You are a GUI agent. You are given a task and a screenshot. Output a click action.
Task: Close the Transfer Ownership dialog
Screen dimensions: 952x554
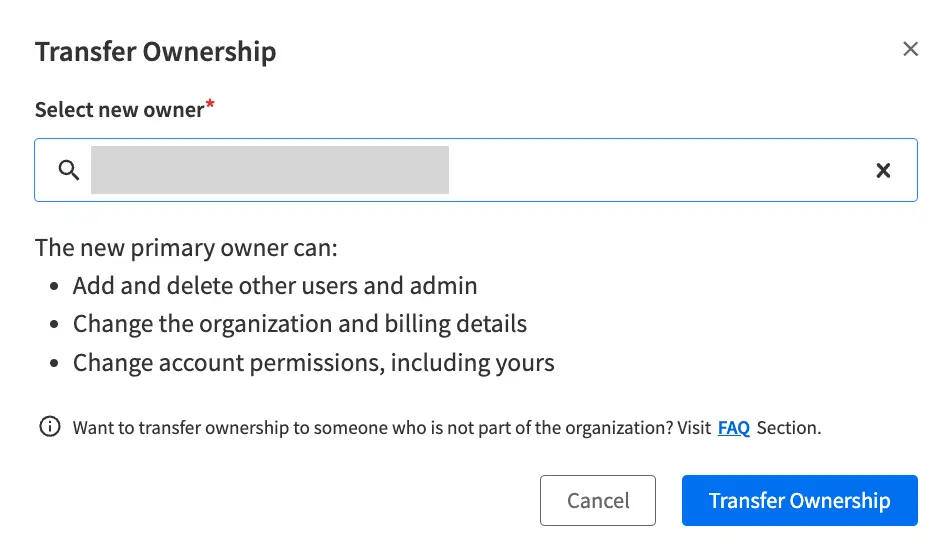(x=910, y=49)
